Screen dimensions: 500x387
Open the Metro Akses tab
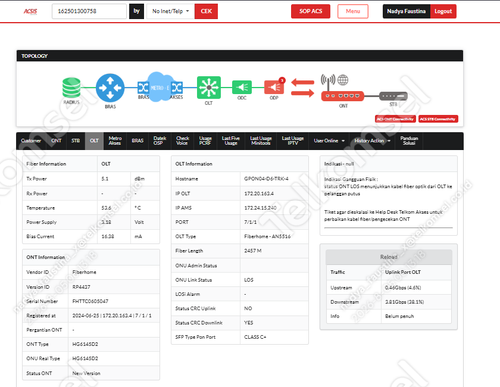[115, 141]
